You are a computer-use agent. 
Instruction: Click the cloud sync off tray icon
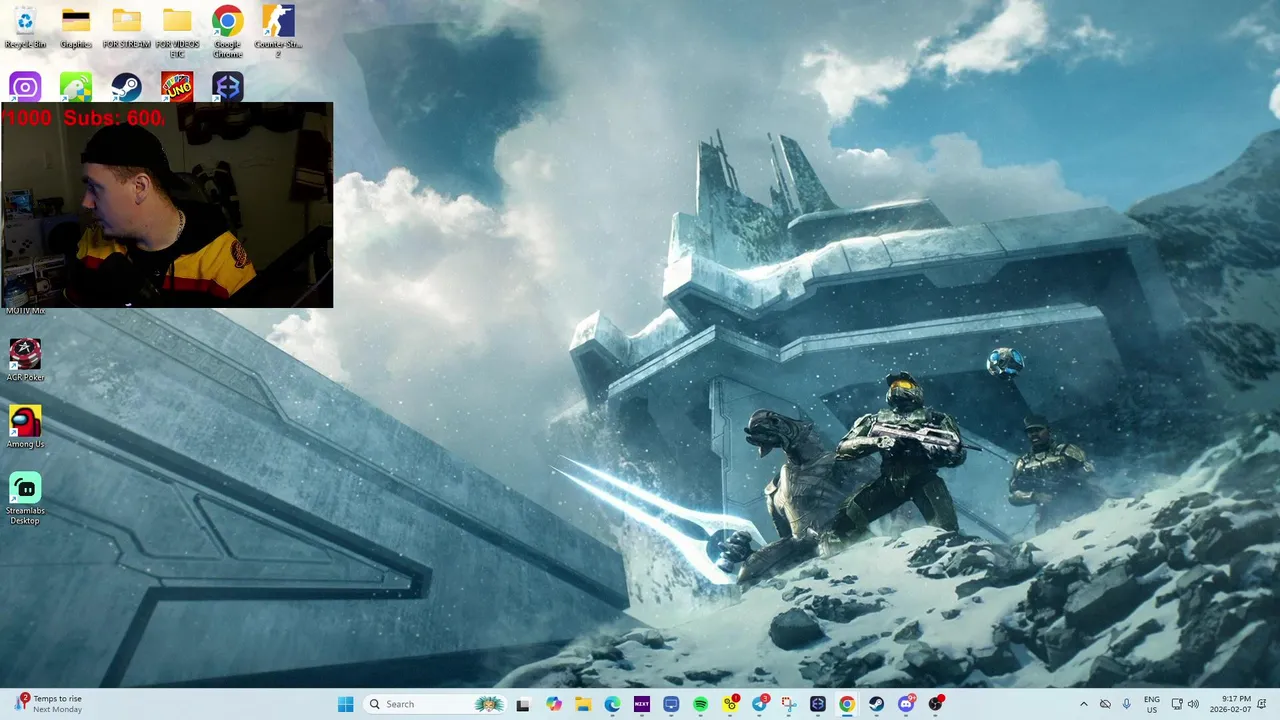pyautogui.click(x=1105, y=704)
